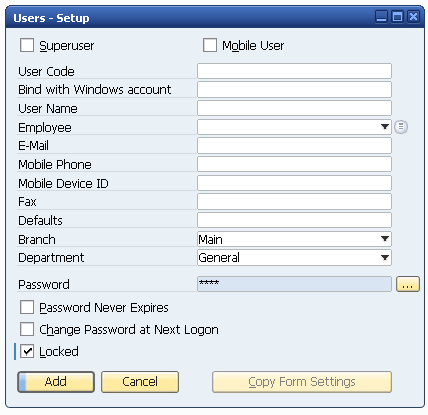Screen dimensions: 428x415
Task: Click the Add button
Action: pyautogui.click(x=56, y=382)
